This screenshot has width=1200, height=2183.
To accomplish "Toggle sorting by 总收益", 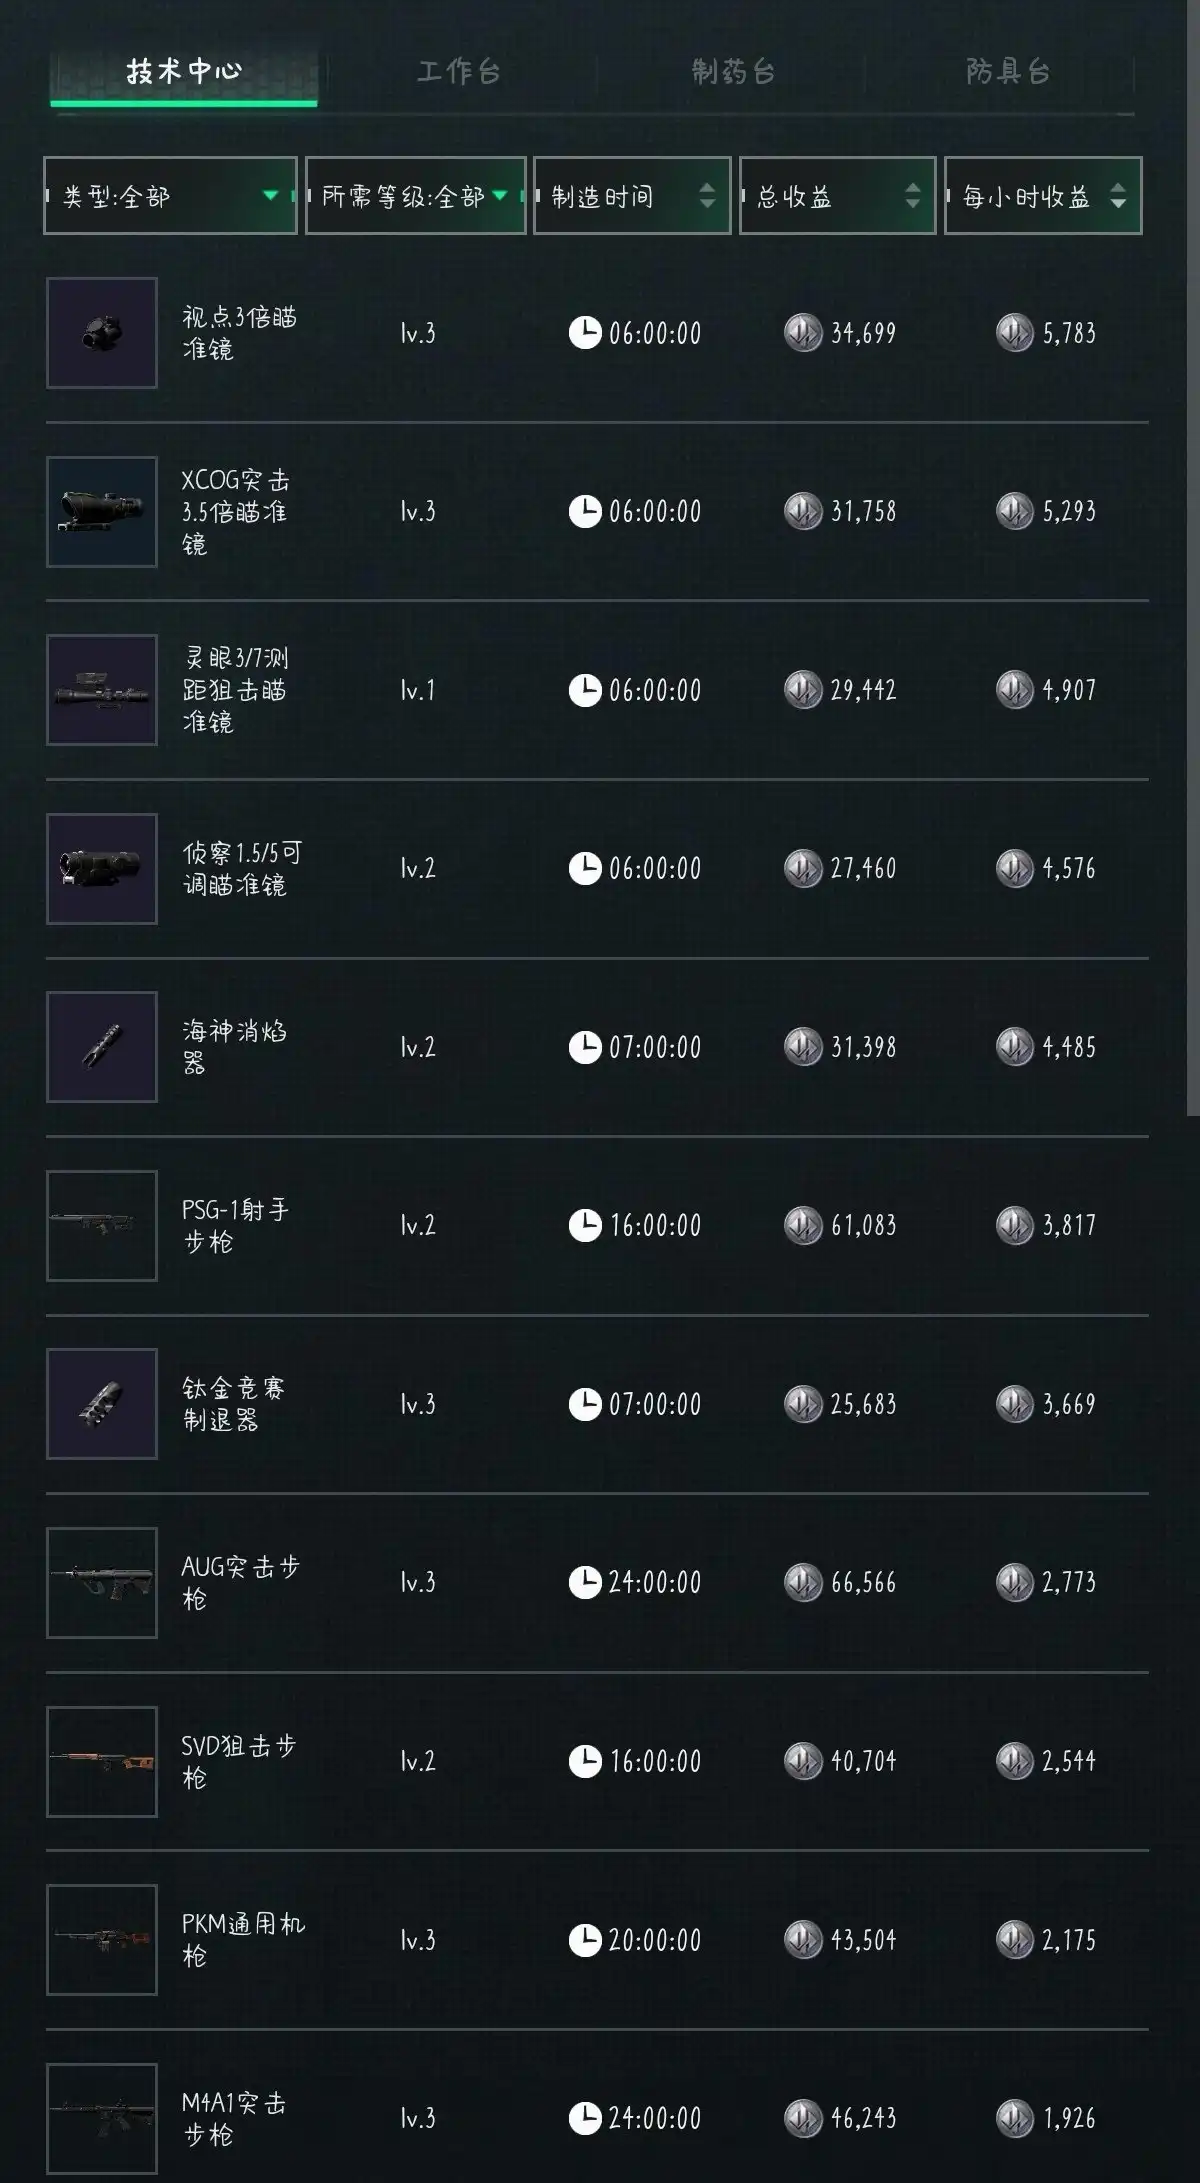I will [837, 196].
